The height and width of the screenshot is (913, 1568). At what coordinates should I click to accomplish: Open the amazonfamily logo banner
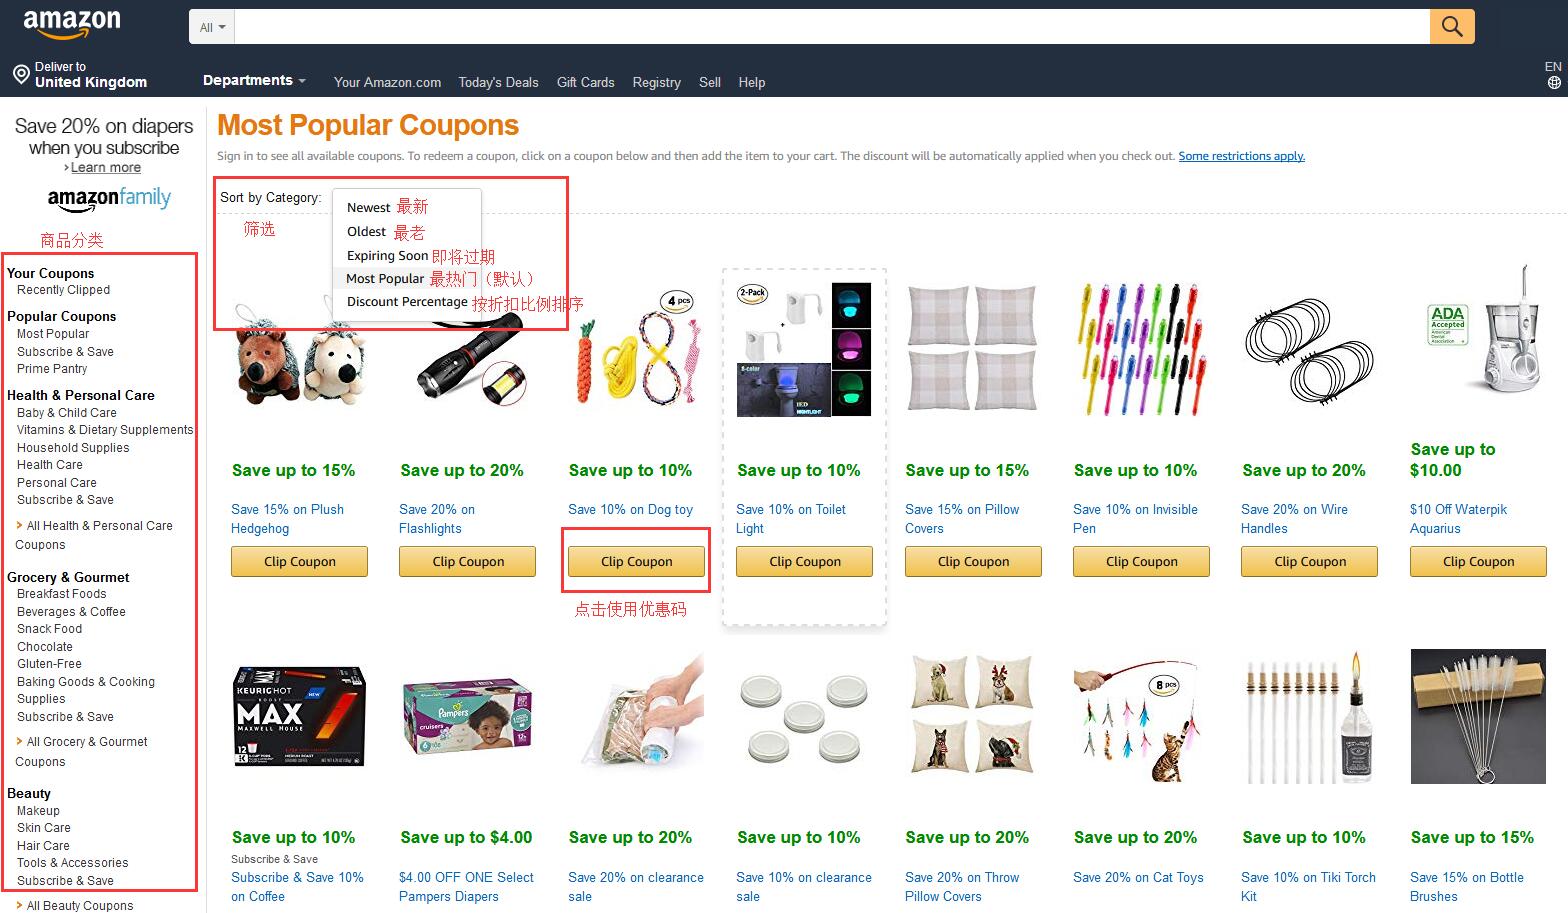pos(109,197)
